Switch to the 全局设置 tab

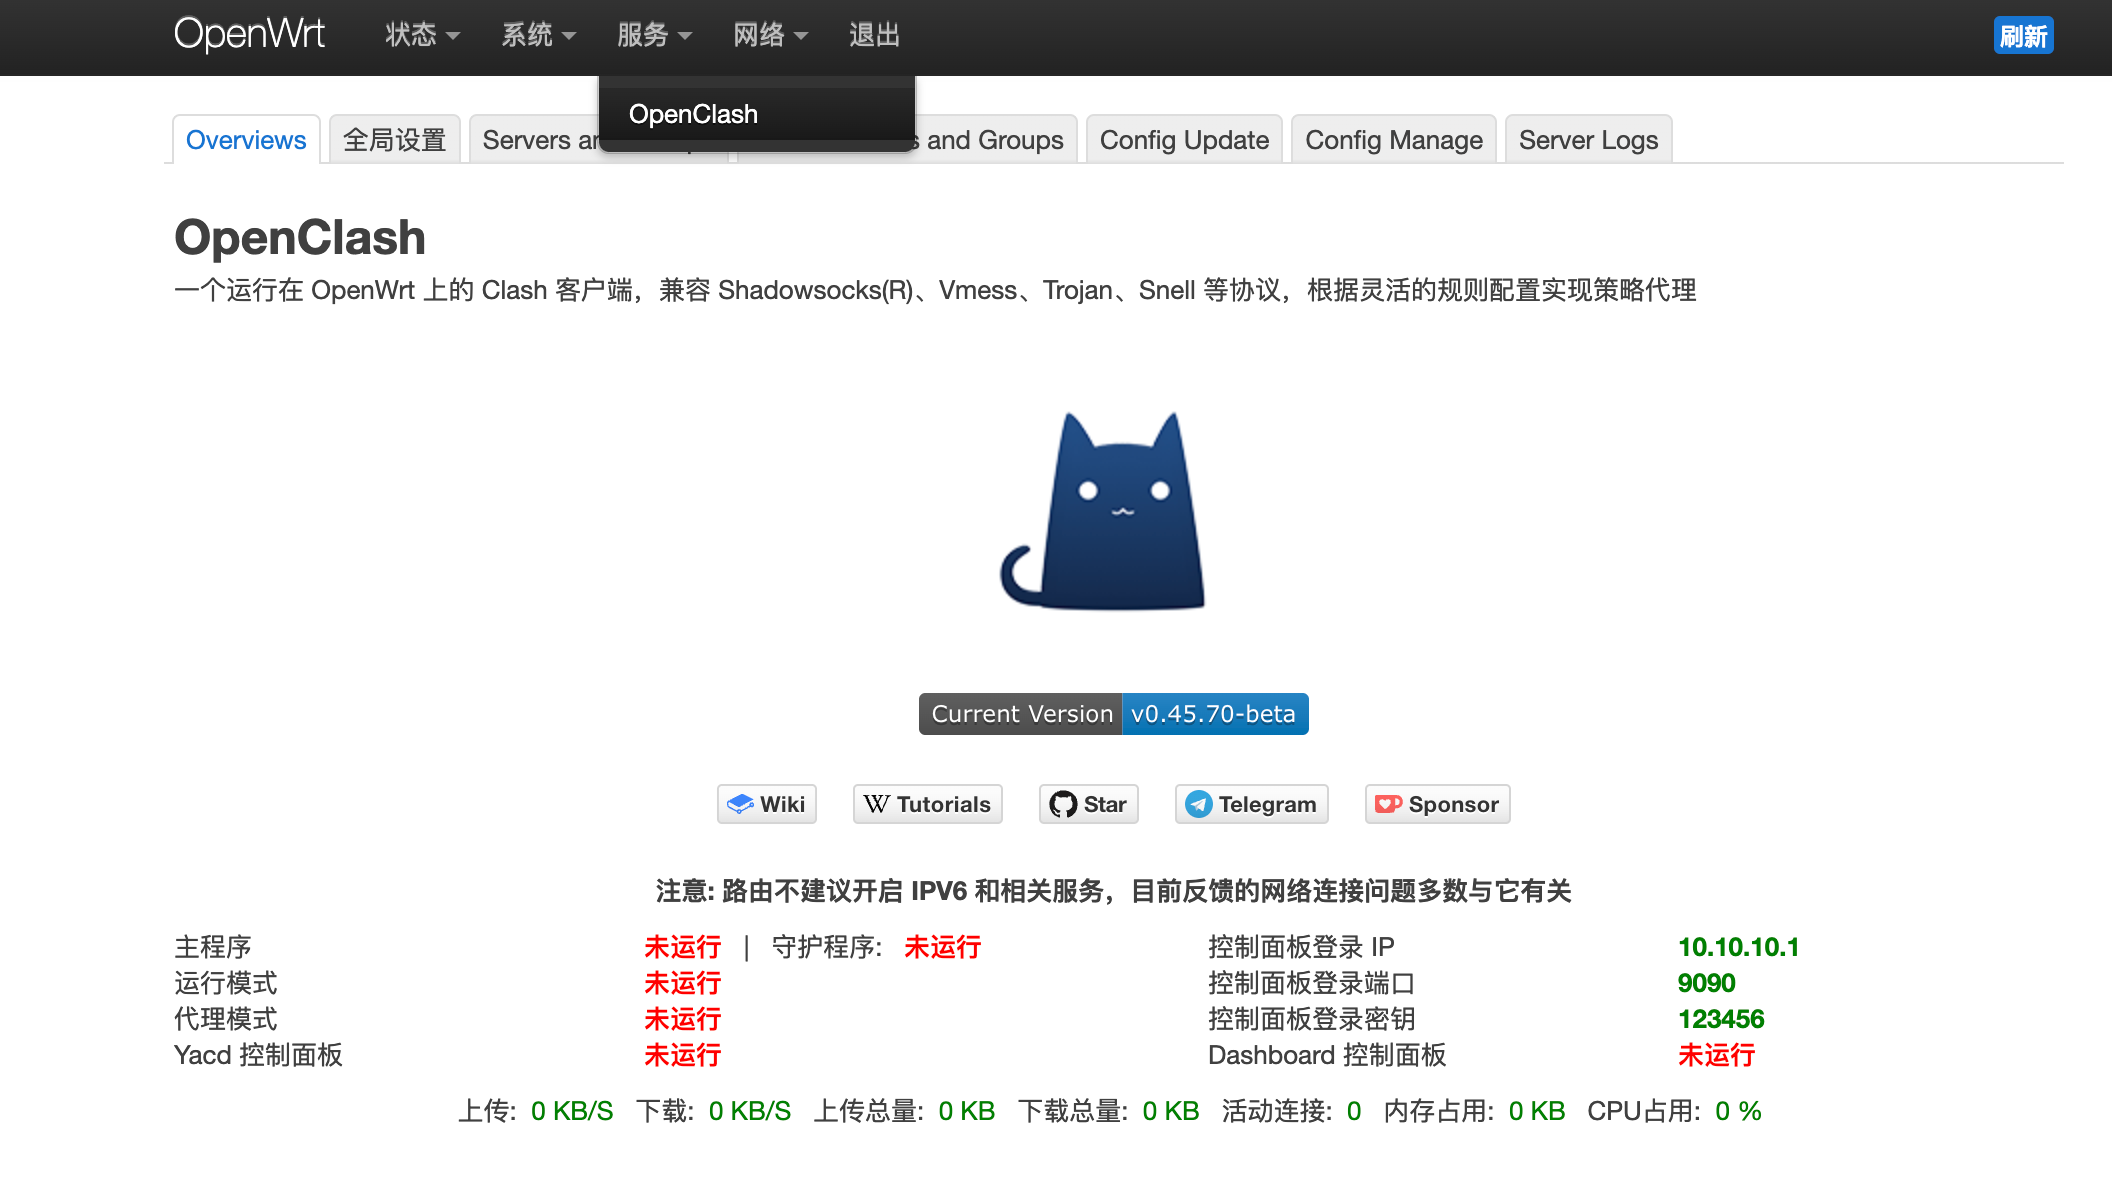pyautogui.click(x=394, y=140)
